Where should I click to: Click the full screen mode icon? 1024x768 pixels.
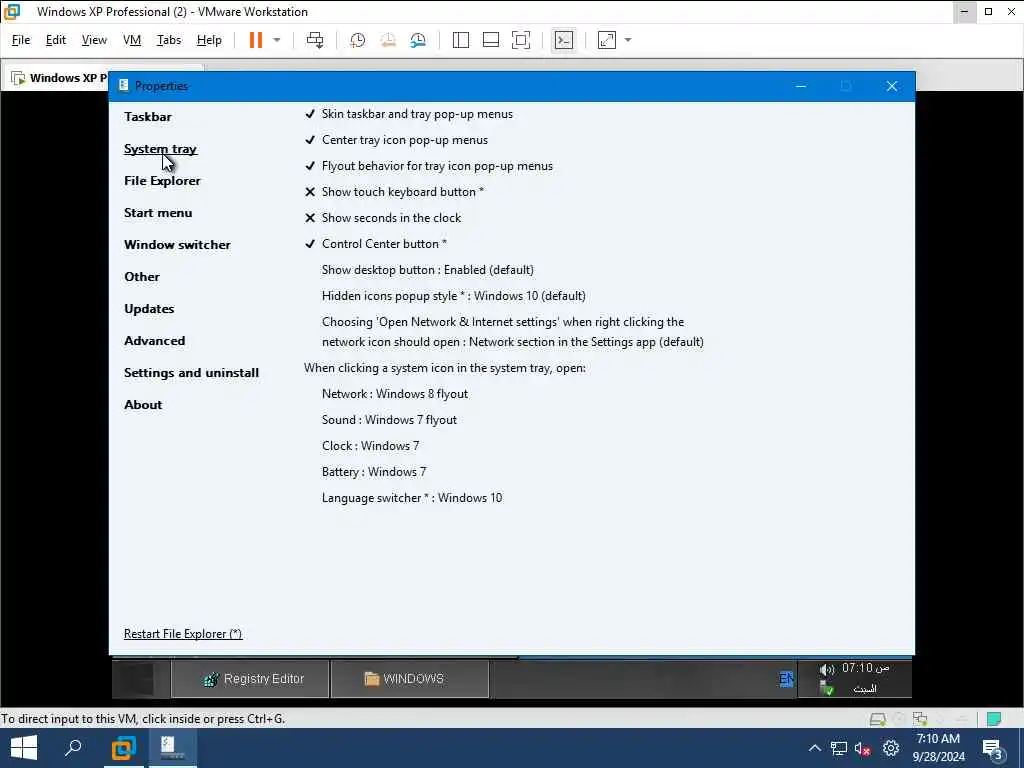520,40
